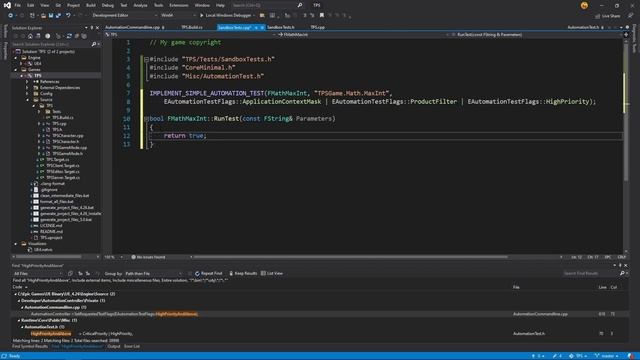Click the user account avatar icon

[x=584, y=5]
